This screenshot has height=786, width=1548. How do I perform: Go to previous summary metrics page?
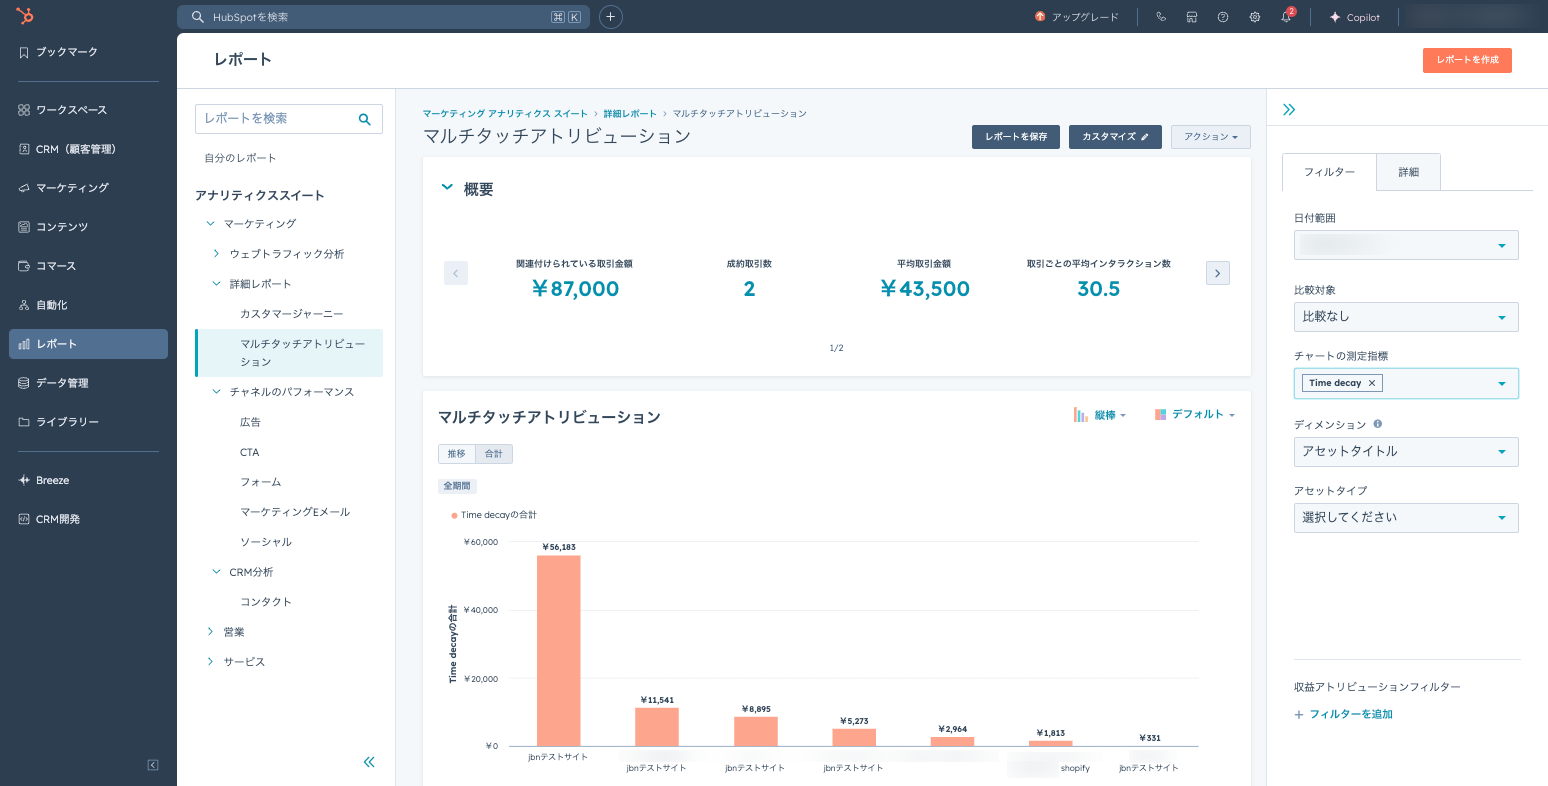[x=456, y=273]
